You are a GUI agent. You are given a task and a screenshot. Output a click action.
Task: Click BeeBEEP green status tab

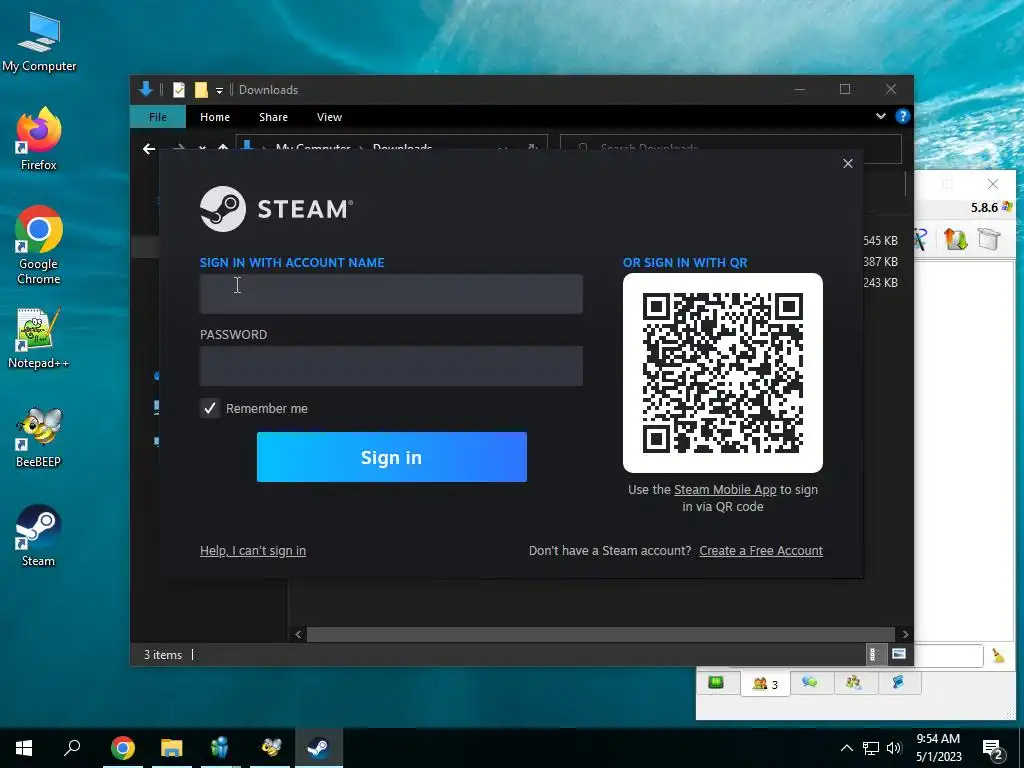pos(716,683)
